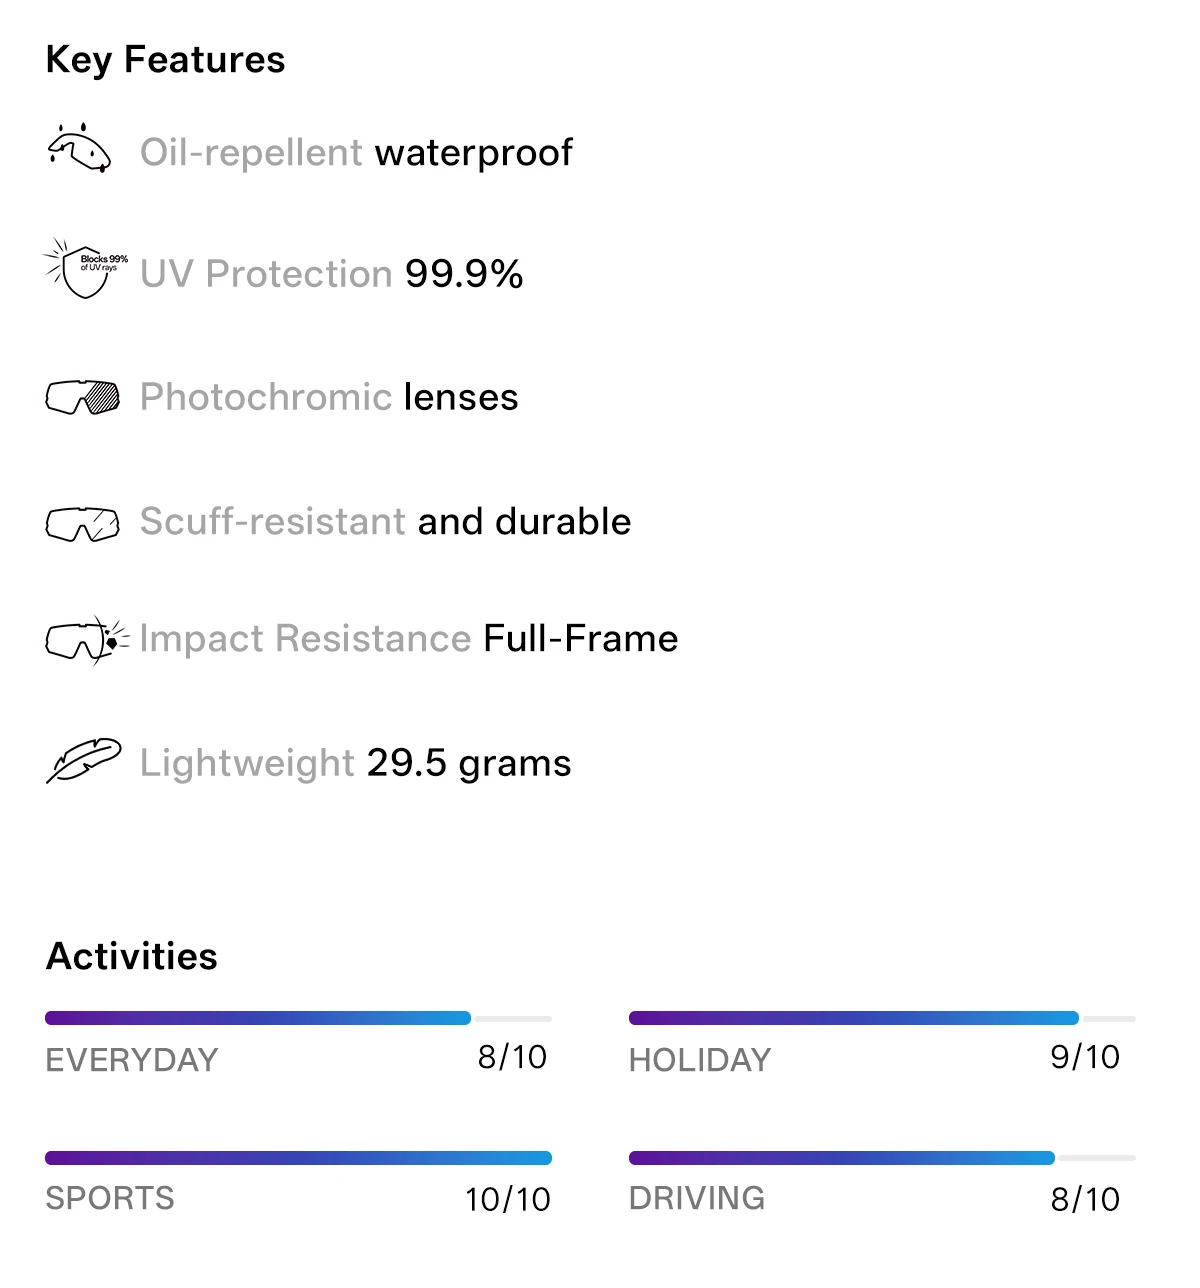Viewport: 1200px width, 1288px height.
Task: Click the 10/10 Sports score
Action: (508, 1199)
